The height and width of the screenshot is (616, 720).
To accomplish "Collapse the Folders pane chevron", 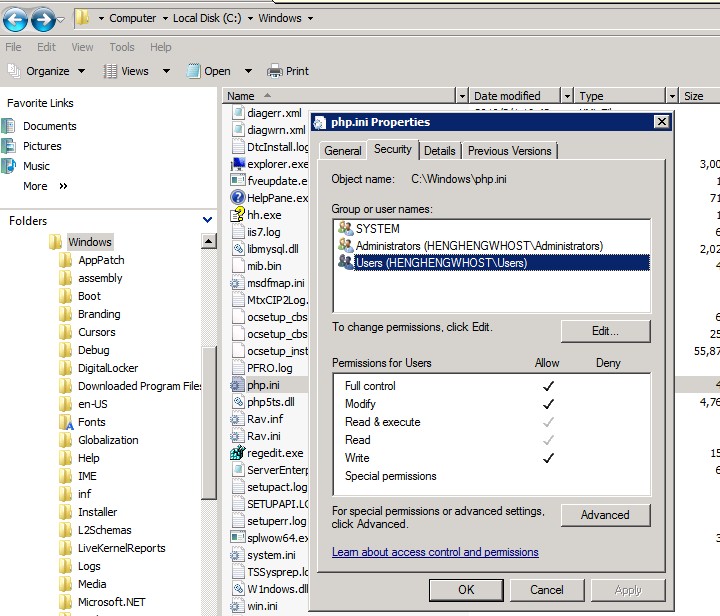I will [208, 220].
